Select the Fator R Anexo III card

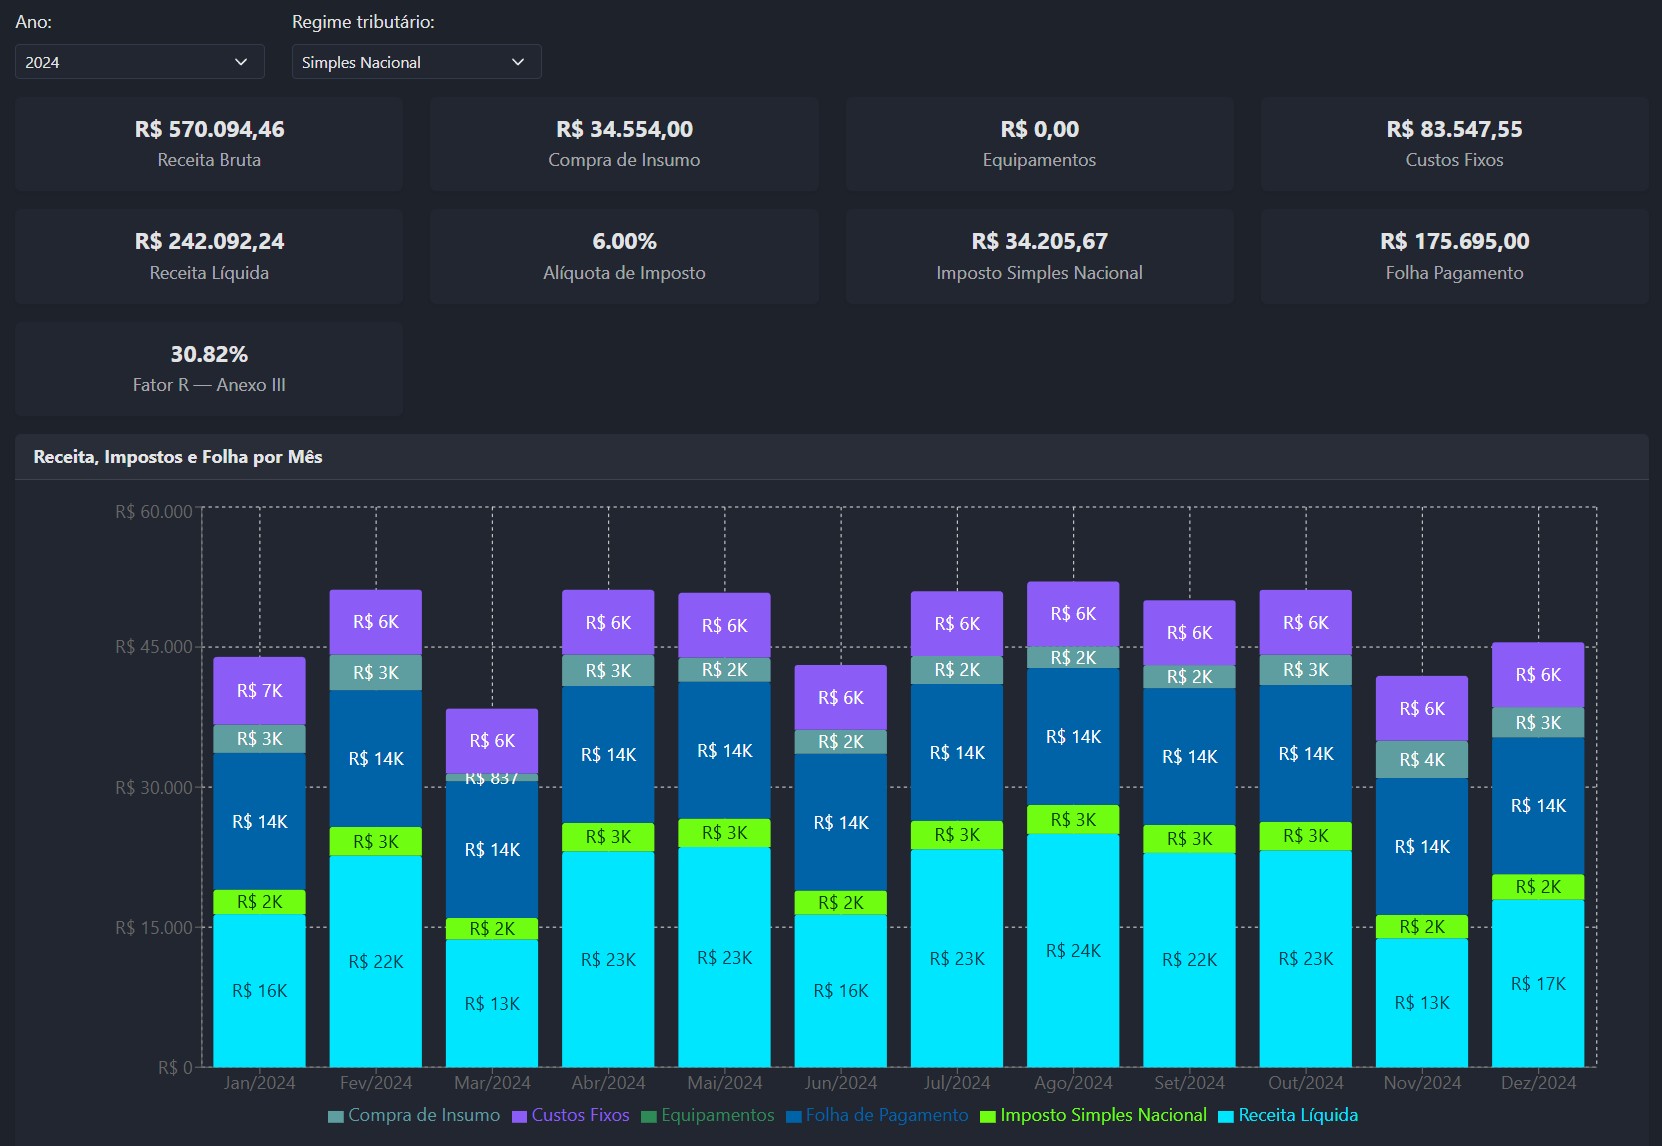pos(209,369)
